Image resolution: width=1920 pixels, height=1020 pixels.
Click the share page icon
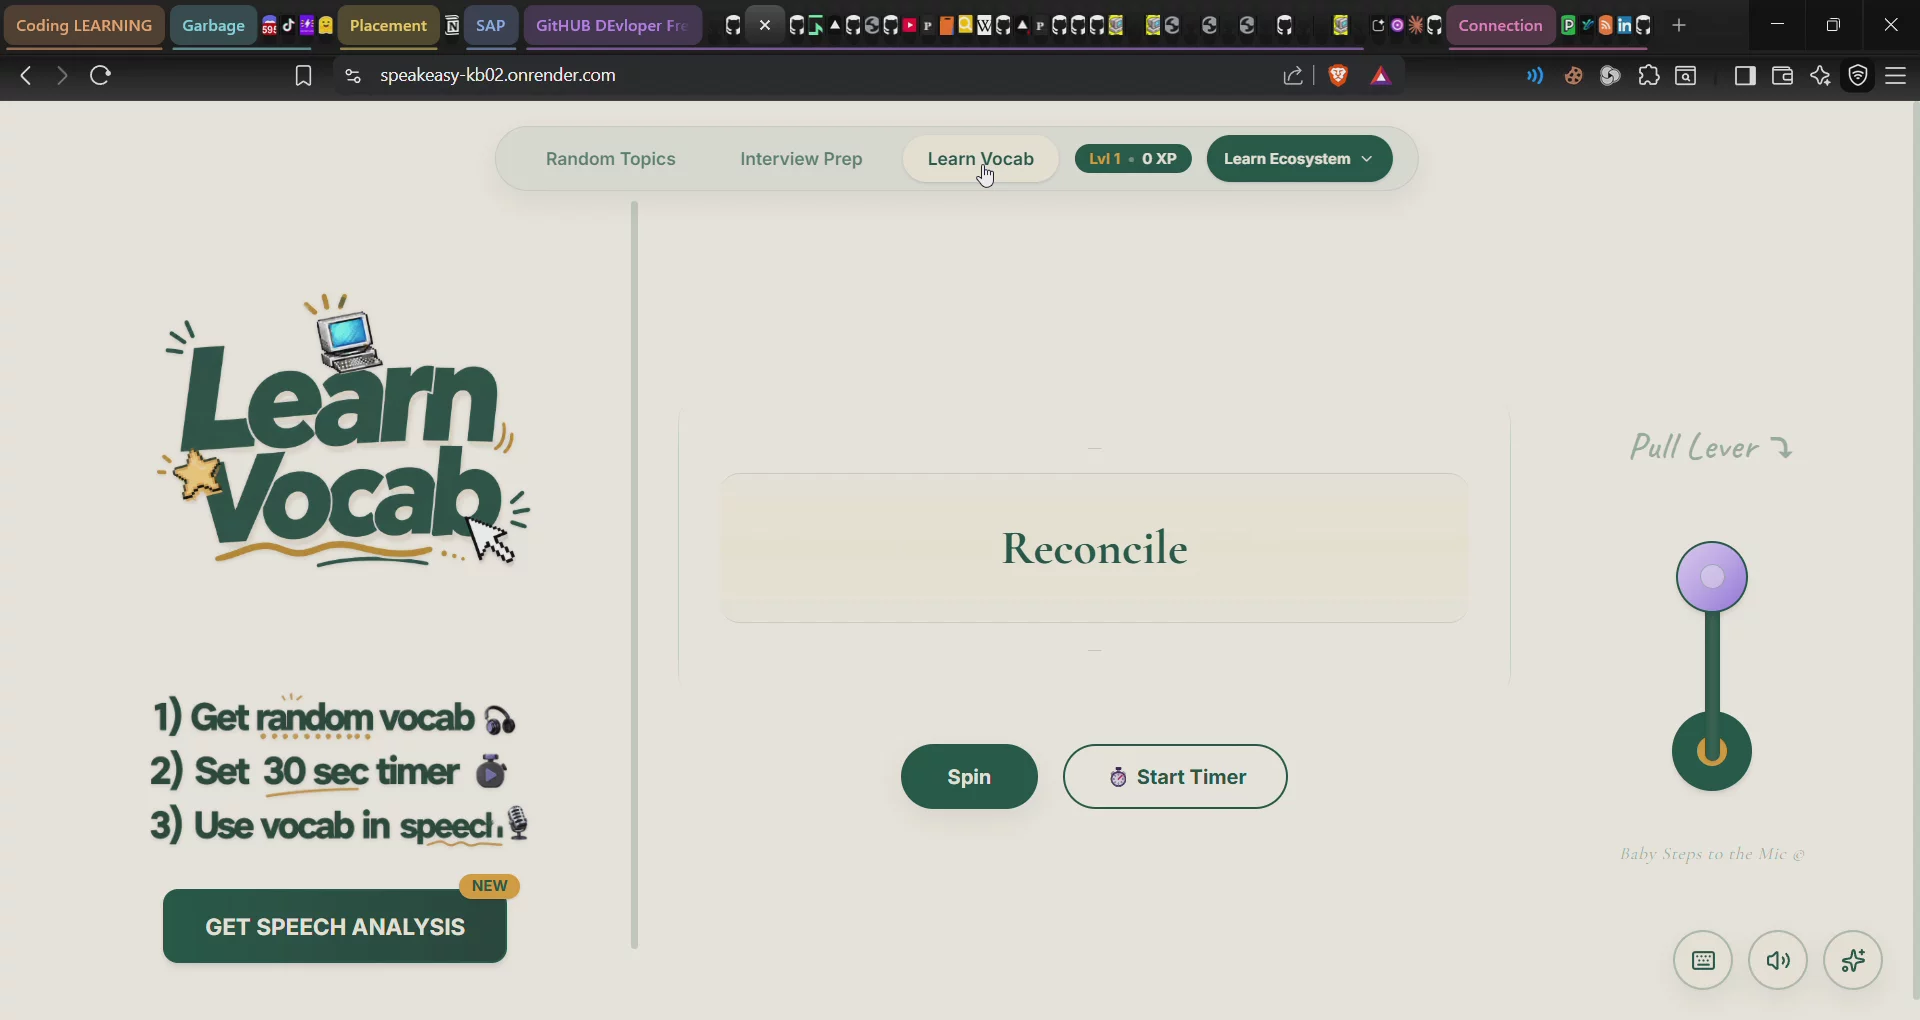tap(1293, 75)
